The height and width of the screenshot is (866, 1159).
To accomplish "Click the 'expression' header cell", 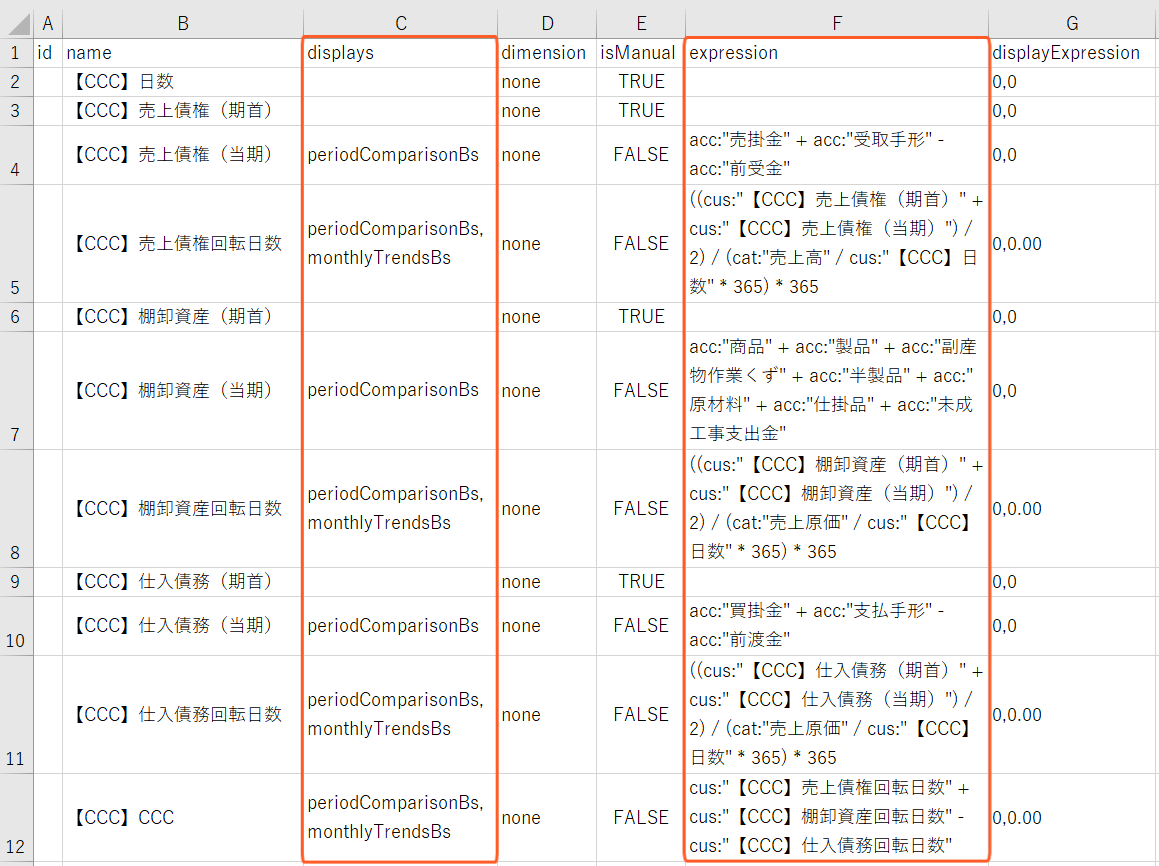I will tap(837, 52).
